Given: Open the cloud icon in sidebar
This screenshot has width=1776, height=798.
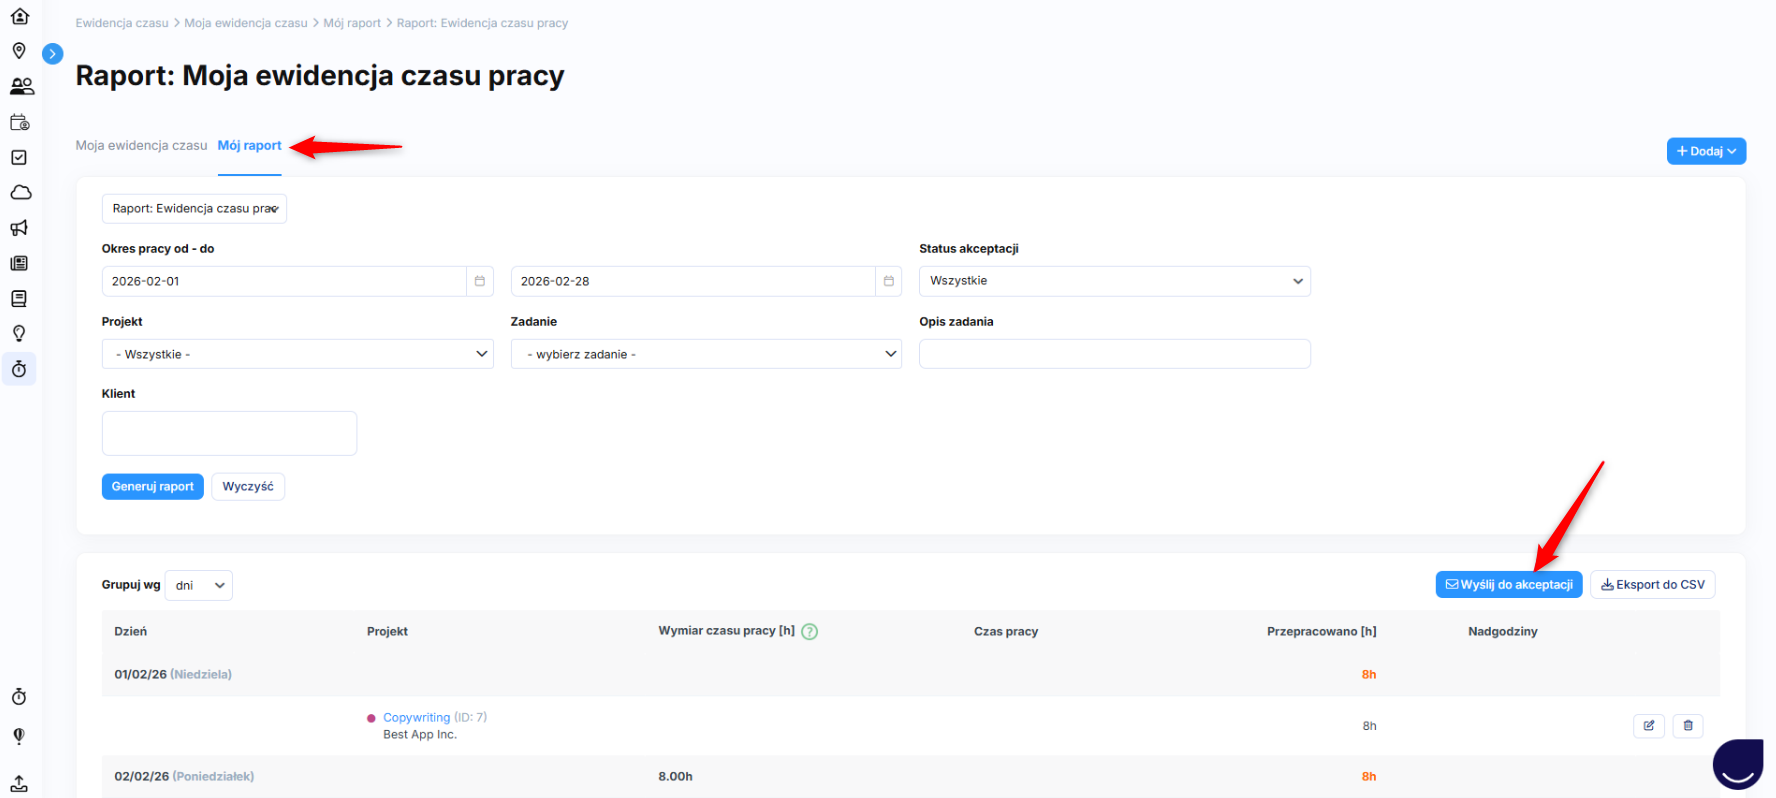Looking at the screenshot, I should pos(20,192).
